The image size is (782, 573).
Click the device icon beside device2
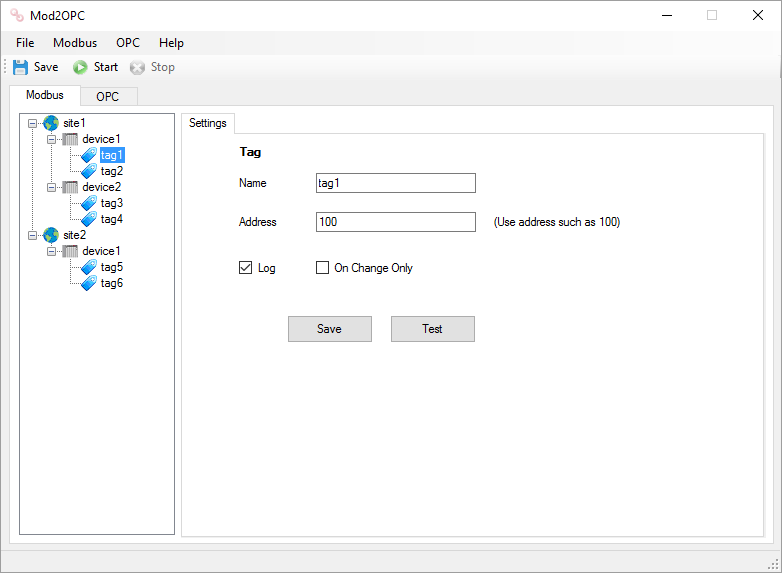pos(70,187)
